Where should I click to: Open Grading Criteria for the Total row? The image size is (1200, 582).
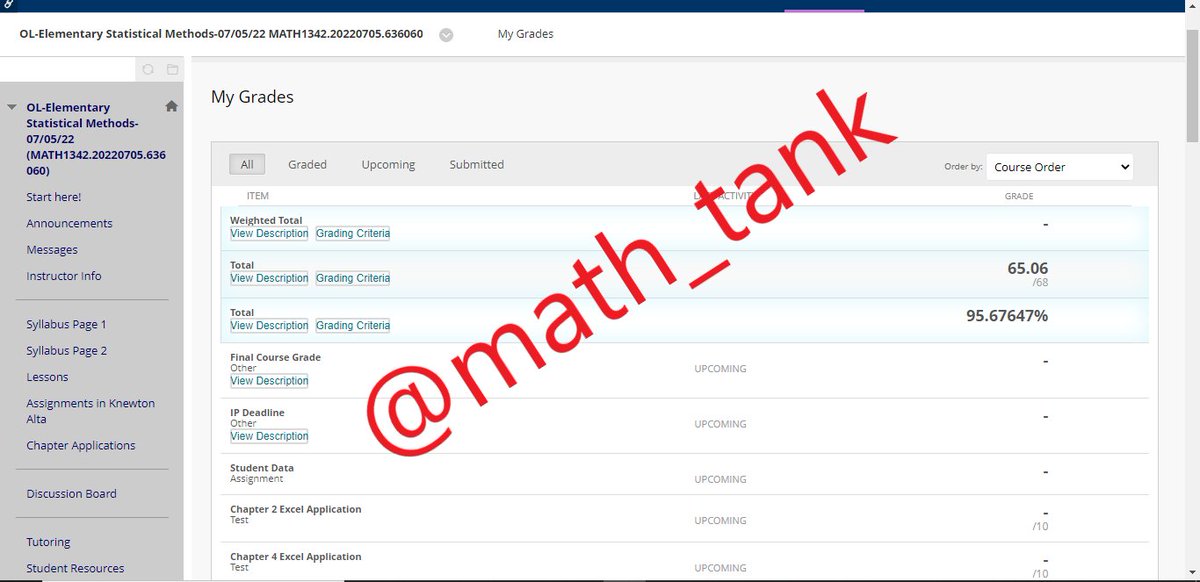click(352, 277)
